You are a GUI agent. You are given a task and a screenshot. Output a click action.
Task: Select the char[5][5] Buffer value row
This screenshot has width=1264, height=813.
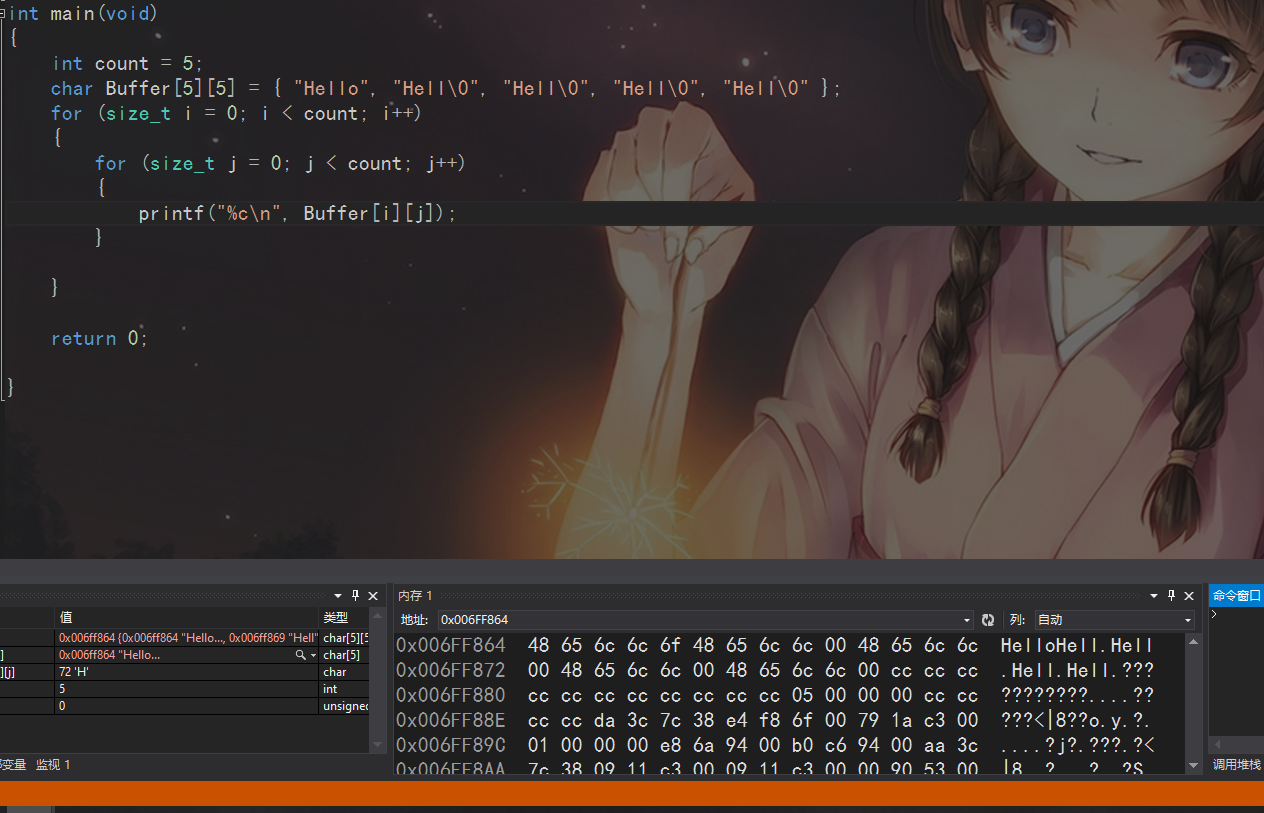click(x=186, y=638)
